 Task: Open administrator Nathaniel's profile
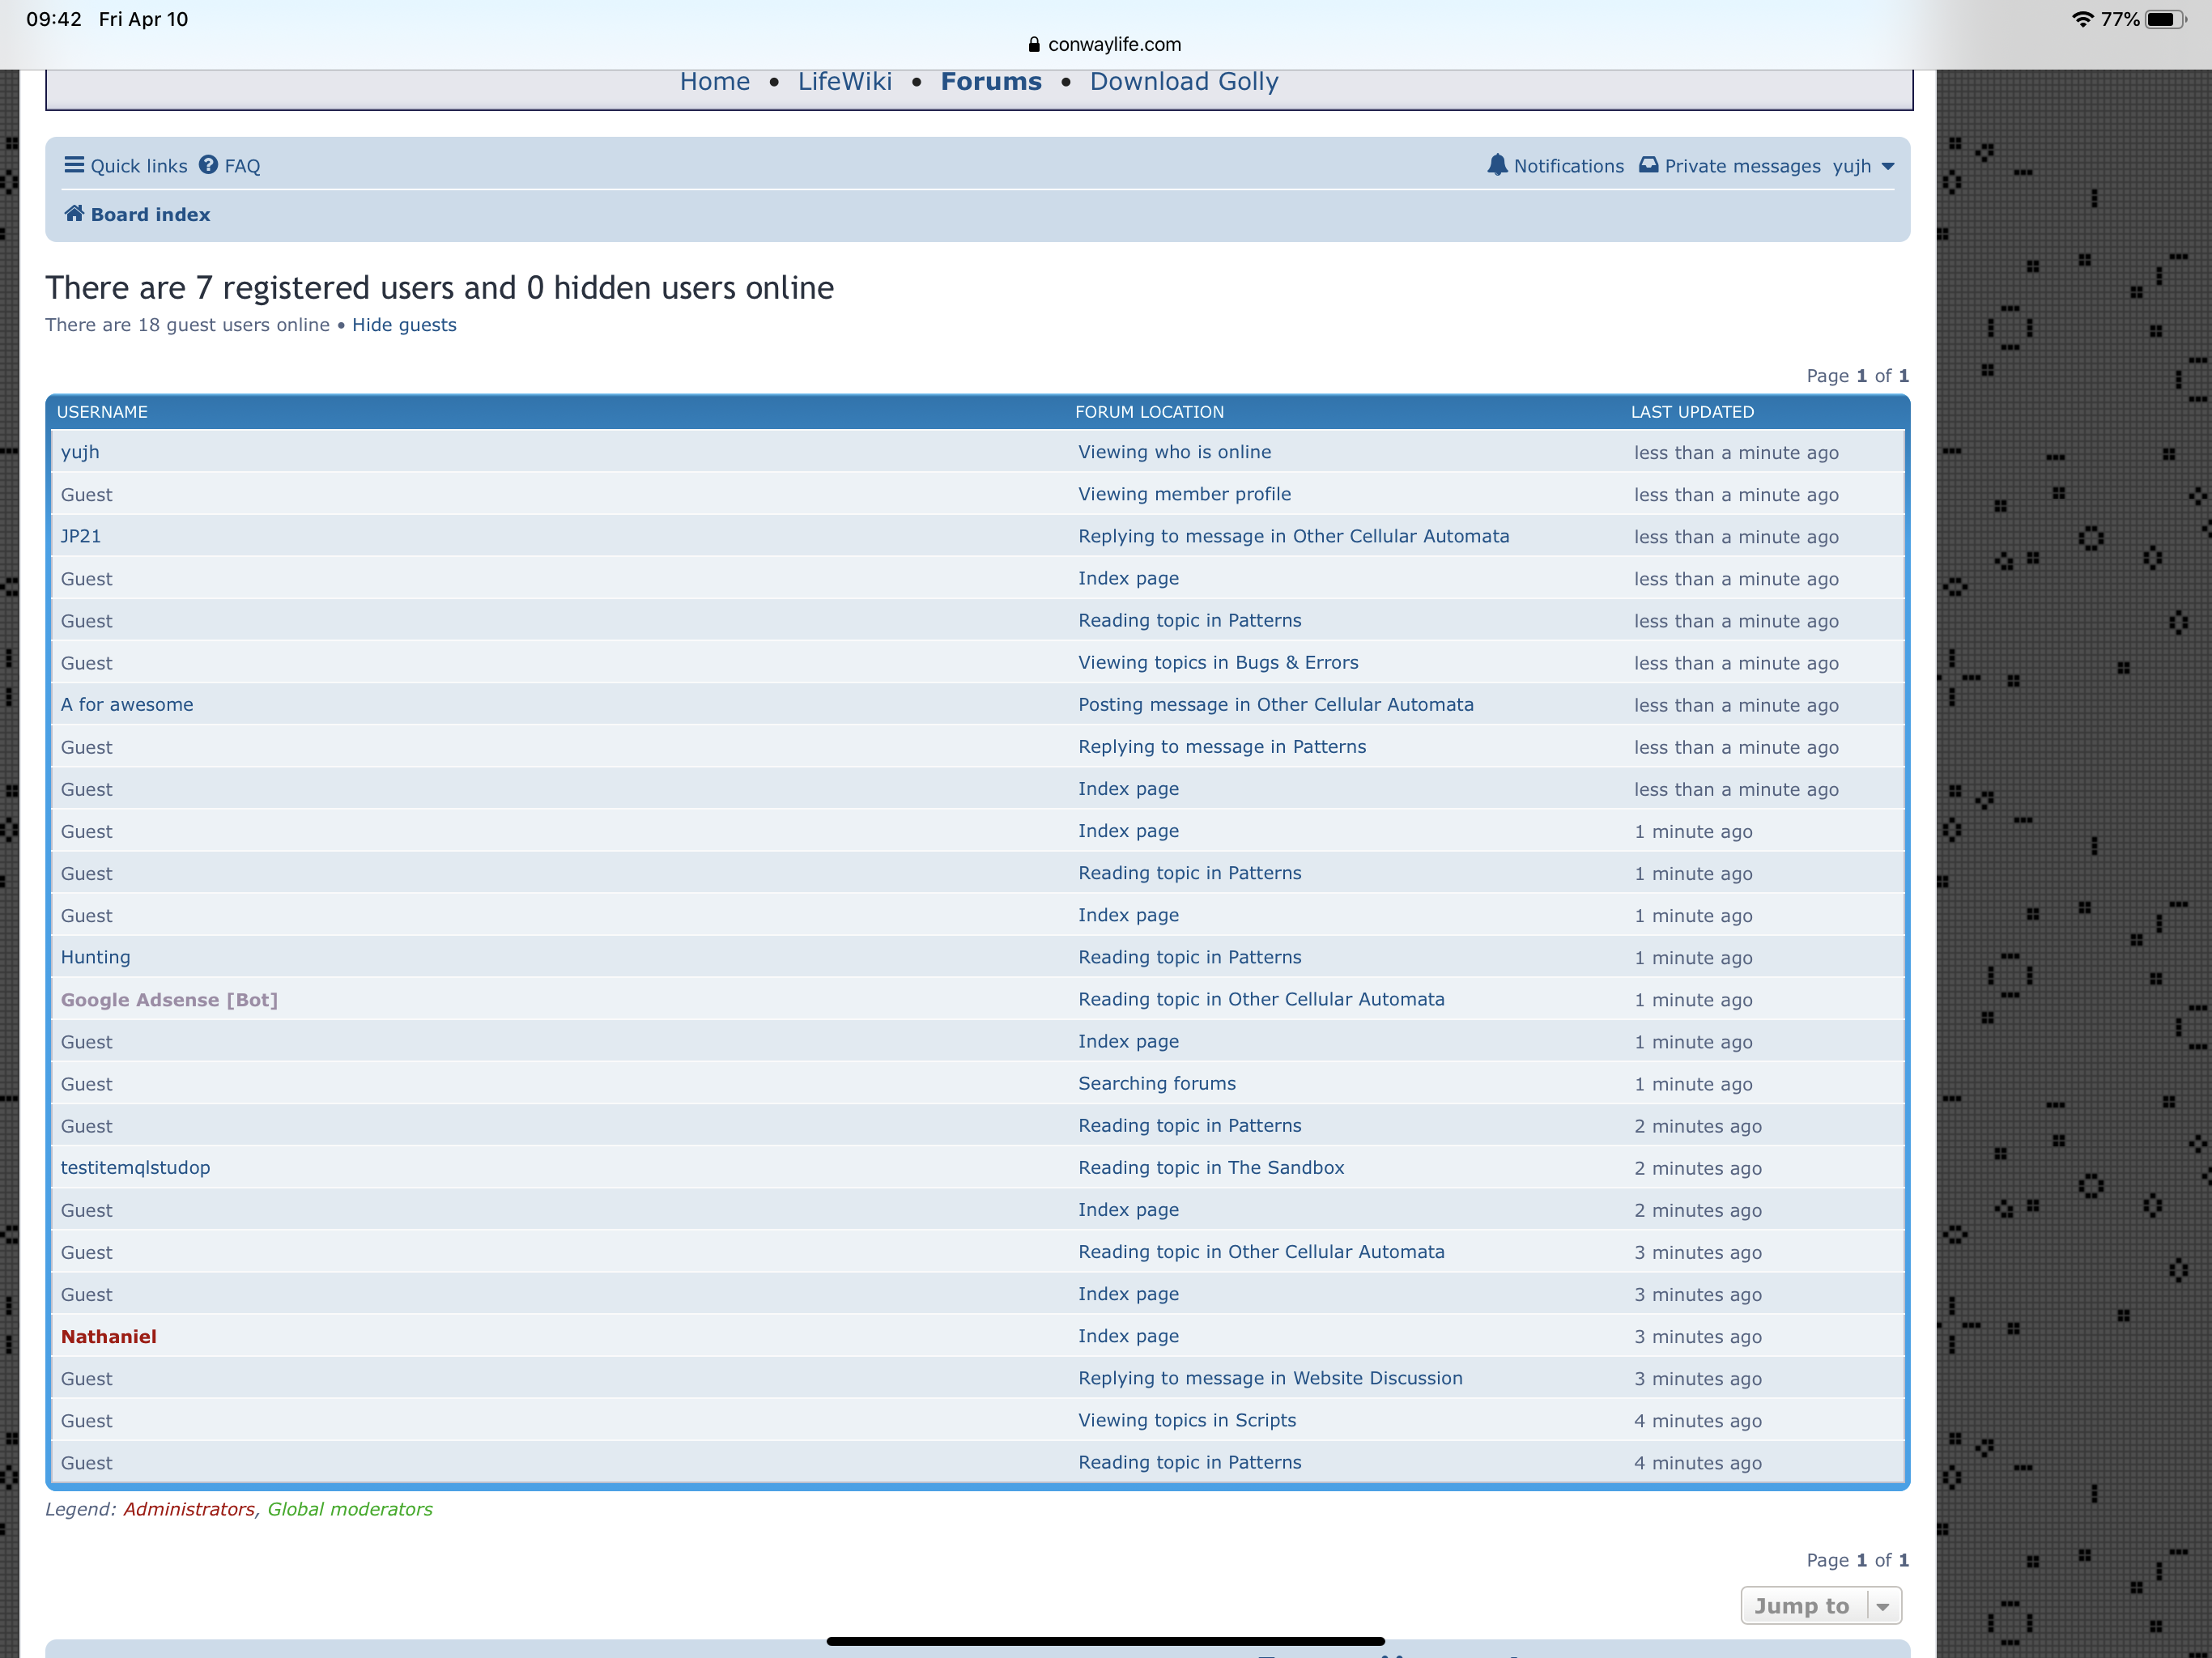click(x=109, y=1337)
